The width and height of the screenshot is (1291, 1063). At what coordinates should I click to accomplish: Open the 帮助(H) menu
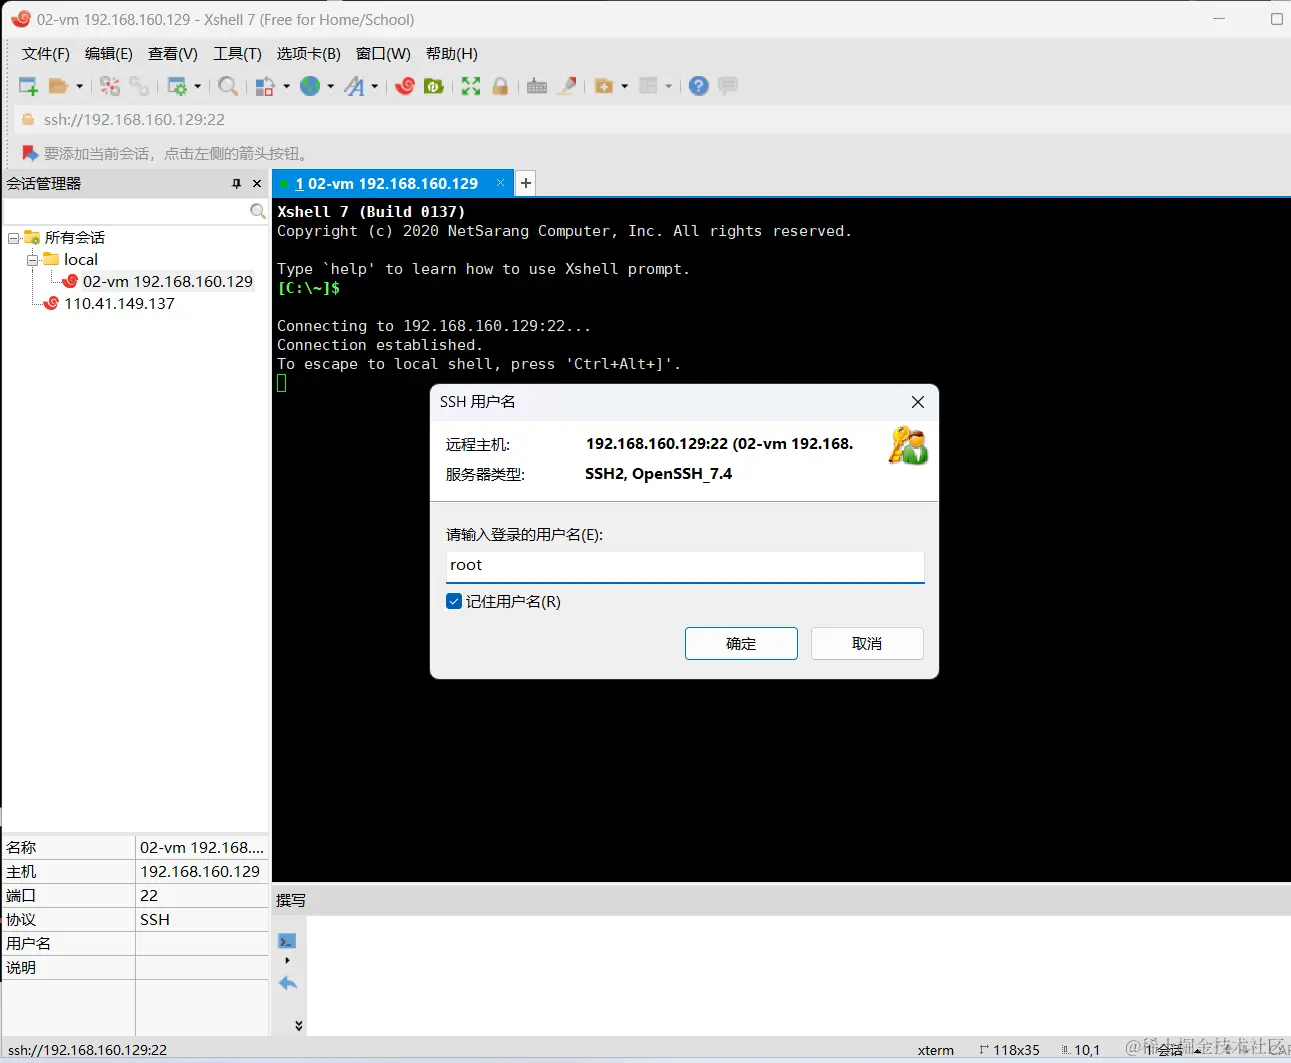pyautogui.click(x=452, y=54)
